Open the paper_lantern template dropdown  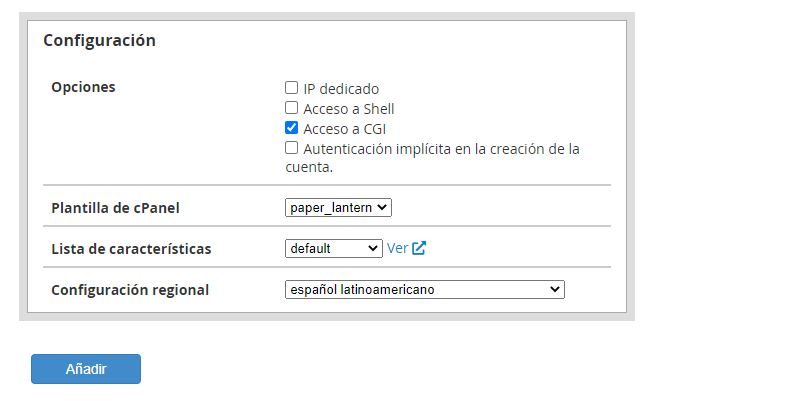(338, 208)
